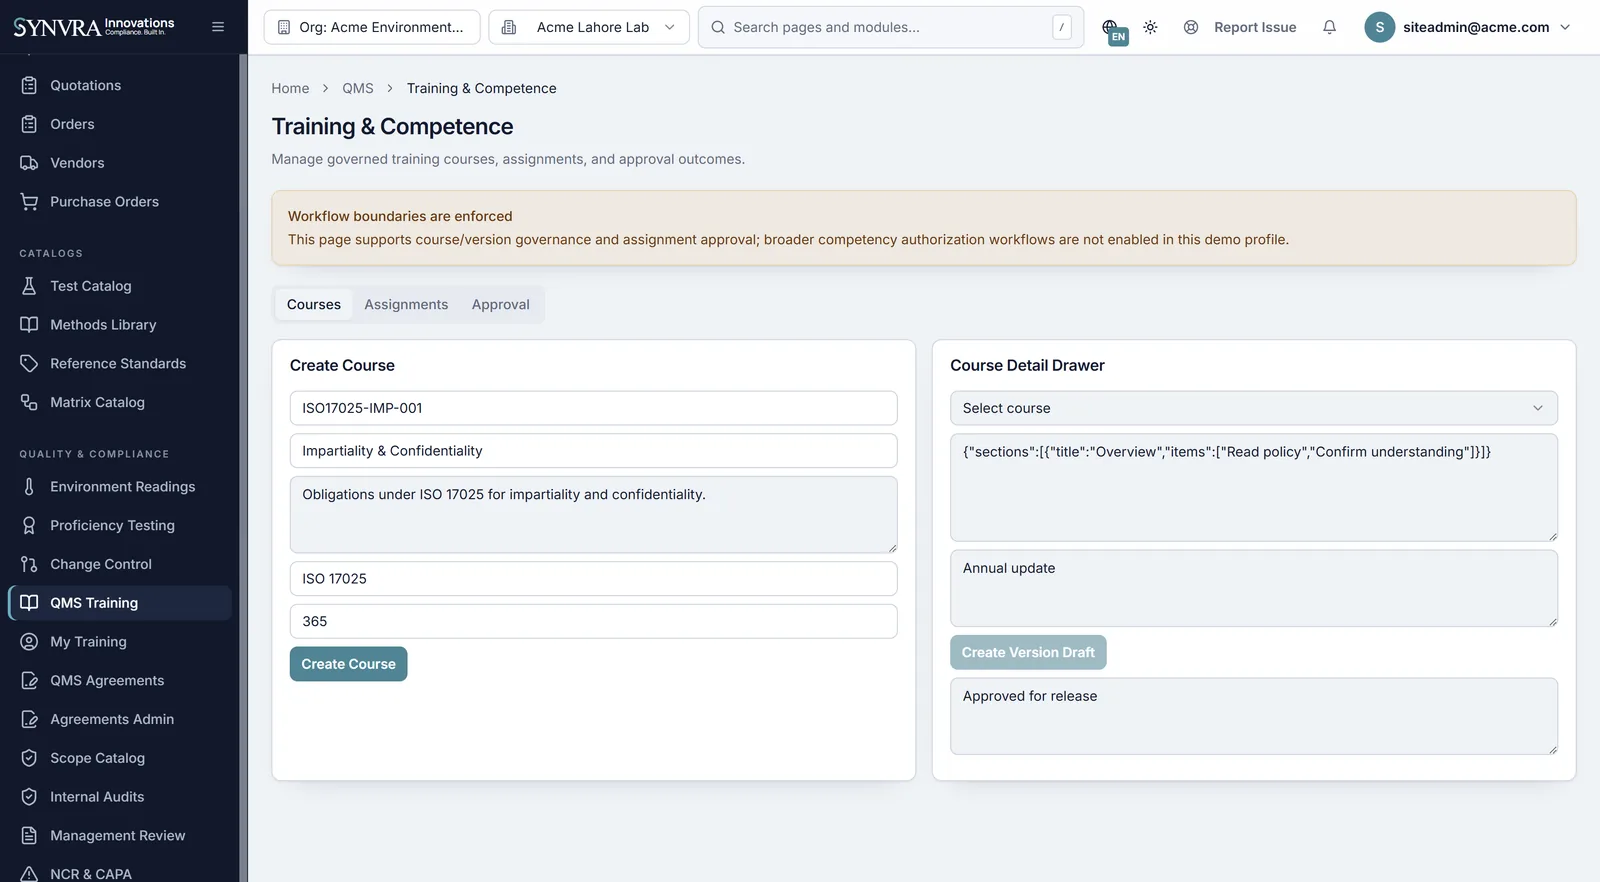The image size is (1600, 882).
Task: Navigate to QMS breadcrumb link
Action: pos(358,88)
